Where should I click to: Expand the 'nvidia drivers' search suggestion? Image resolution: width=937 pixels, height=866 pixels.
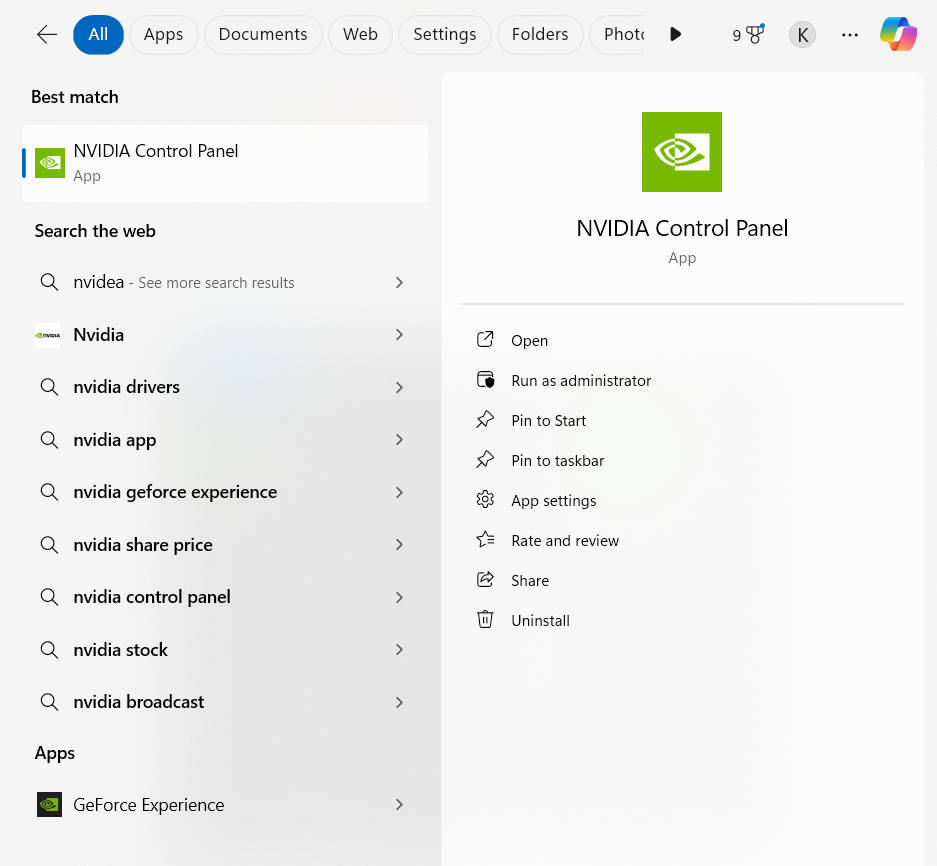coord(399,387)
